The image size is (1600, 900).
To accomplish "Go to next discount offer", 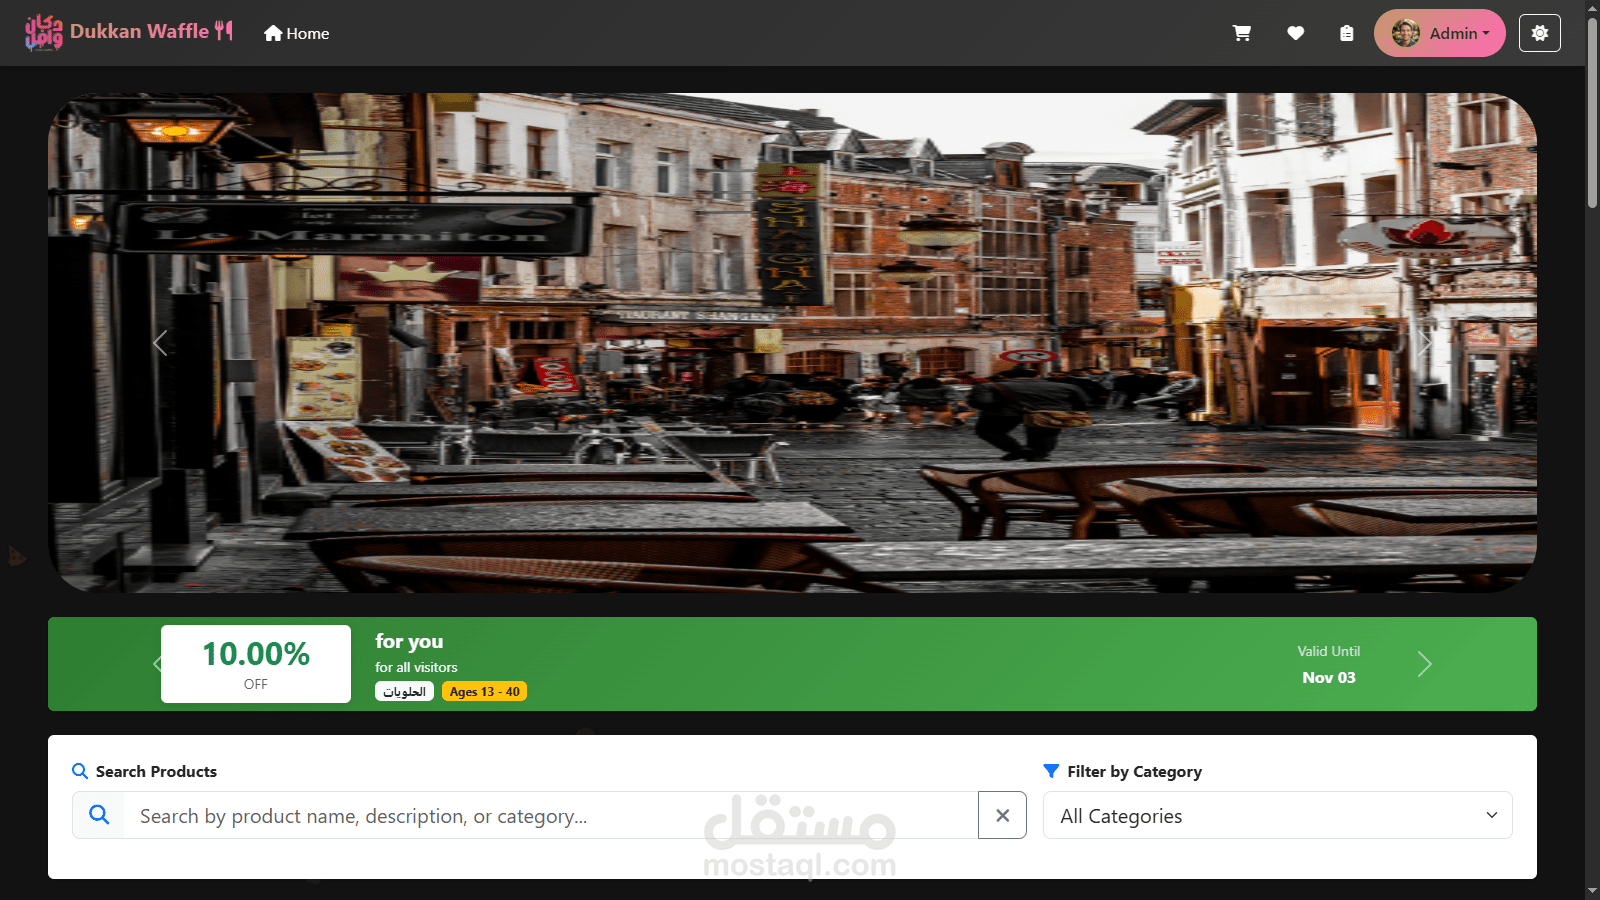I will 1425,664.
